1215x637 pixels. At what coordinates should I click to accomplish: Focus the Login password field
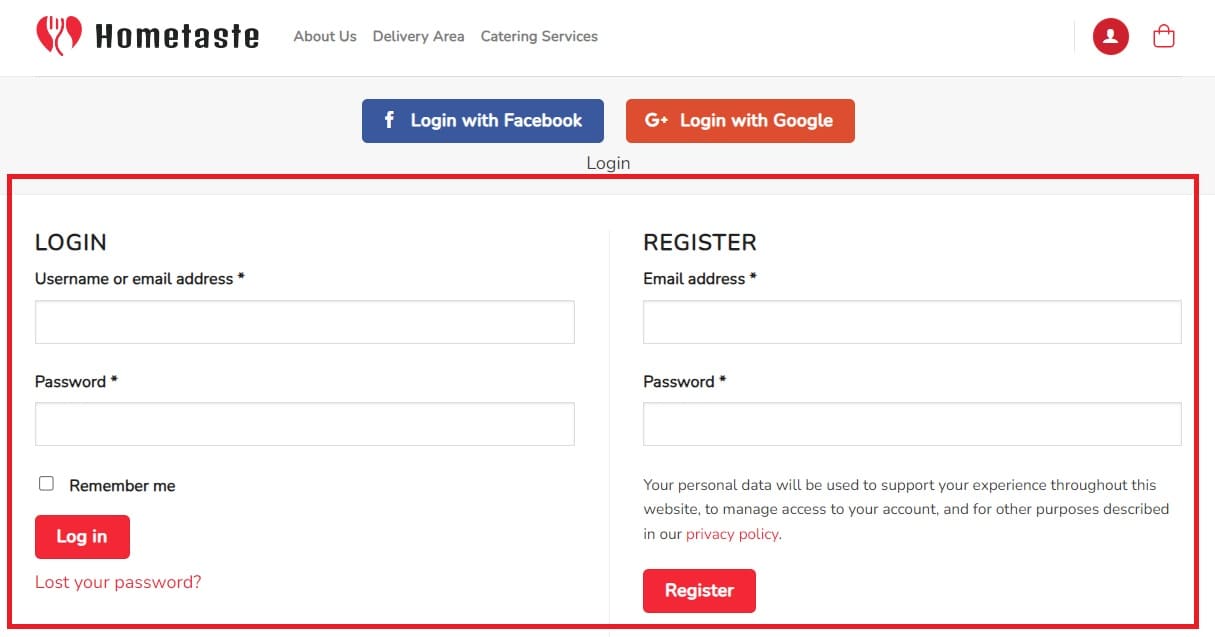click(x=305, y=424)
